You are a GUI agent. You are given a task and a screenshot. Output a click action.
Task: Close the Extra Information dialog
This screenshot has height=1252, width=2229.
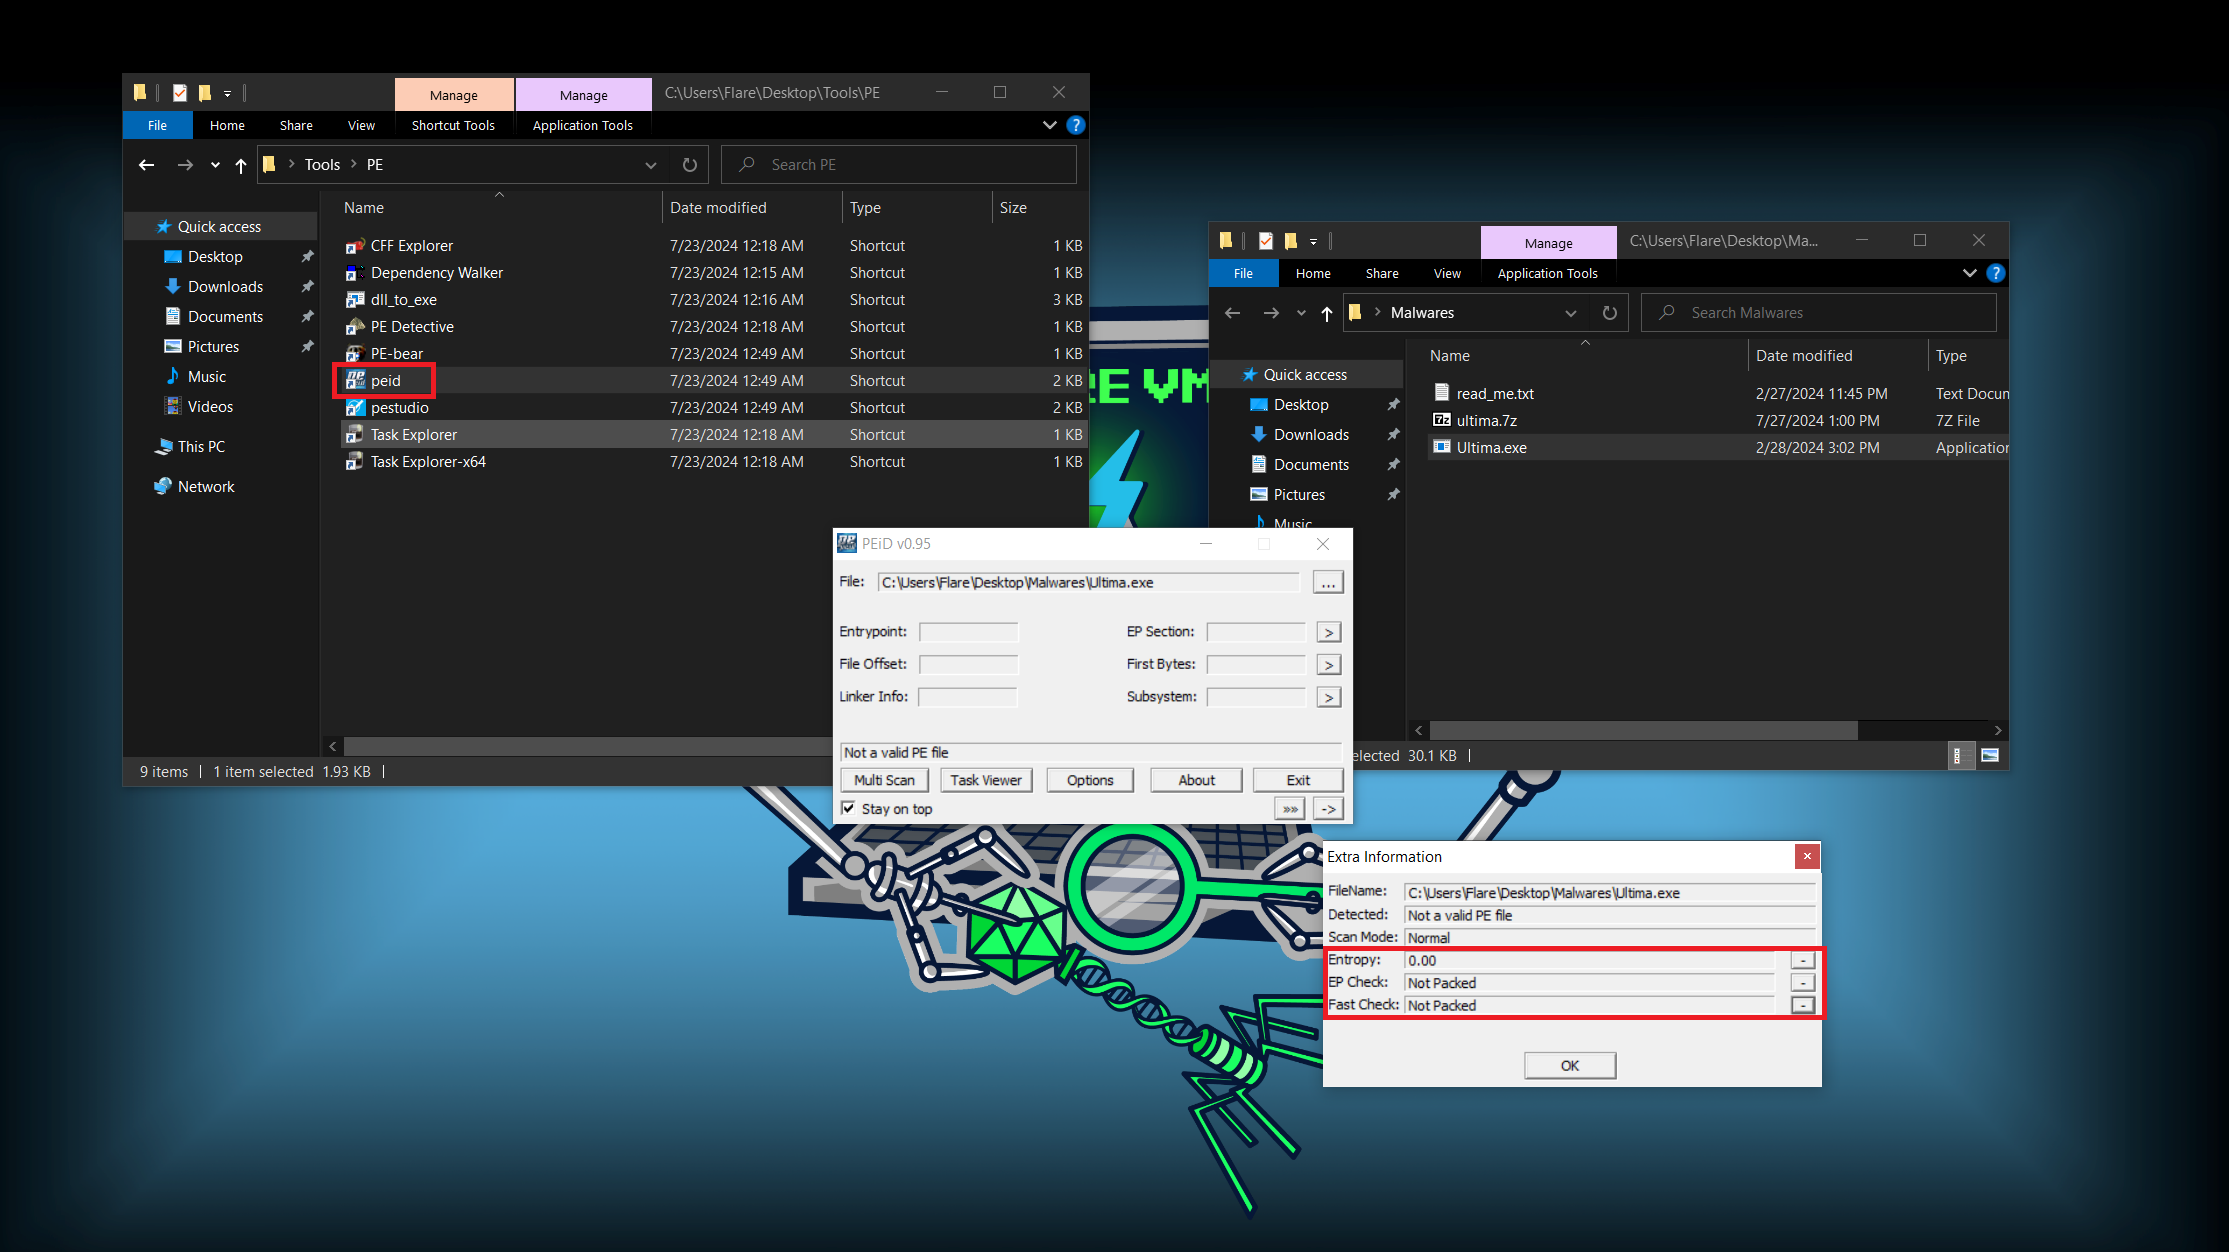(x=1807, y=856)
